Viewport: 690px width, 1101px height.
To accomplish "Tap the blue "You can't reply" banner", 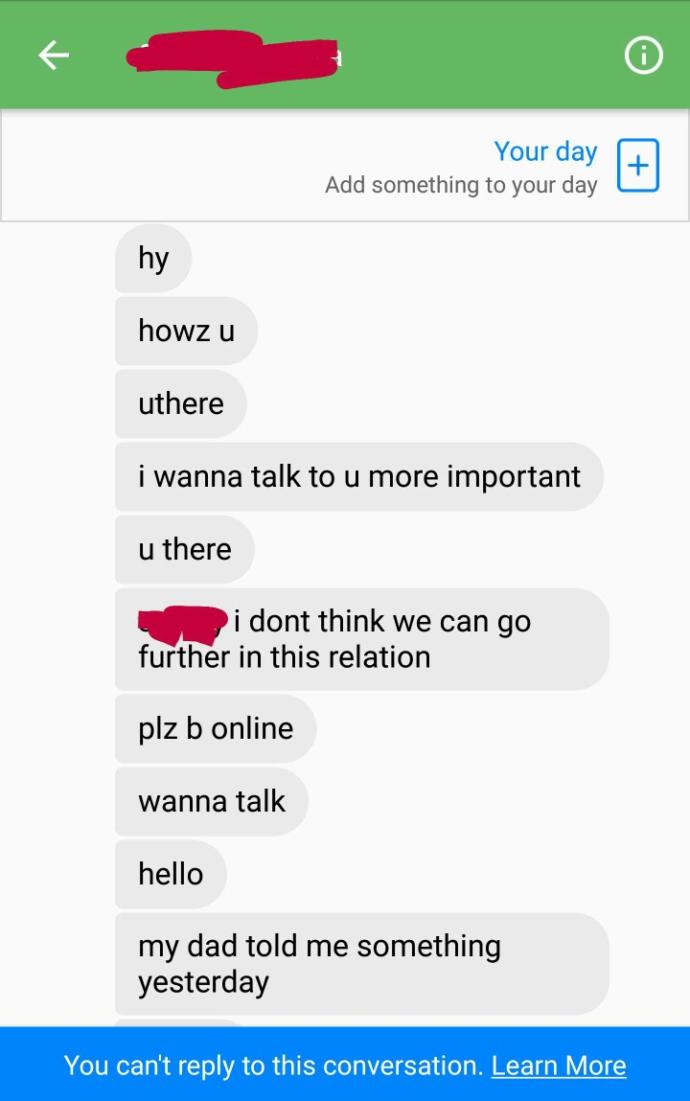I will pos(345,1064).
